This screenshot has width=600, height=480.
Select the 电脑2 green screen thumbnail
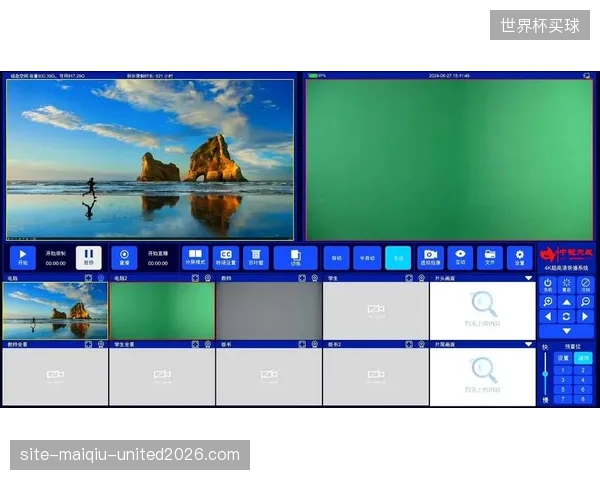point(162,311)
